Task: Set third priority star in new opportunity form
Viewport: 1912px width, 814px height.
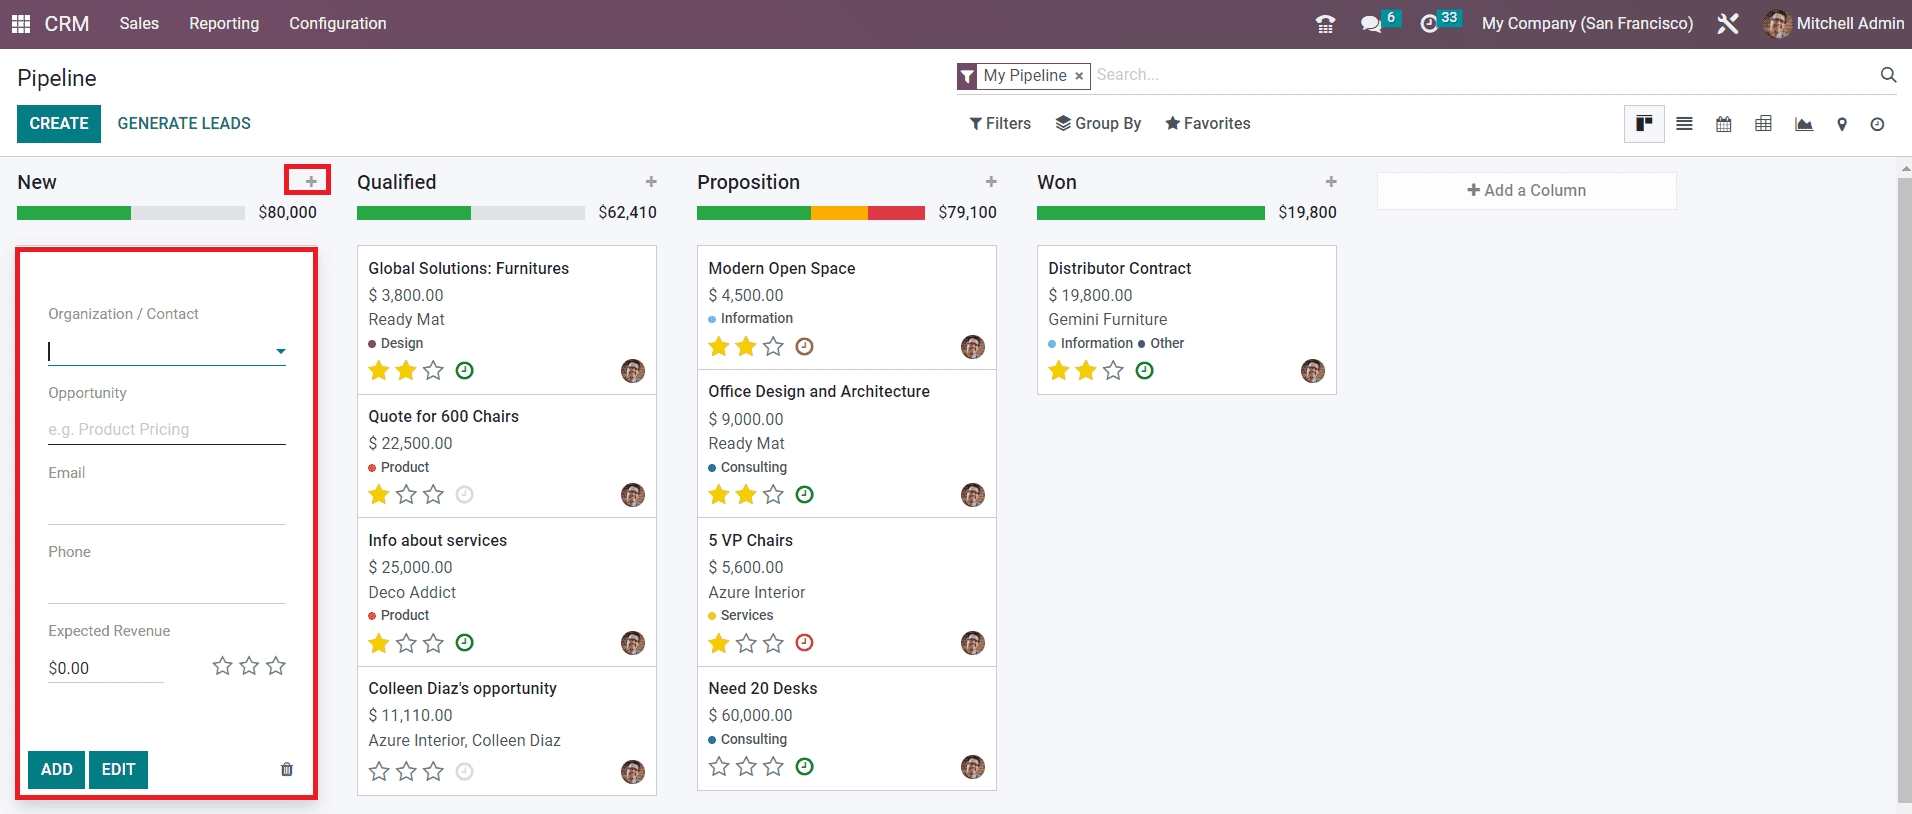Action: point(276,666)
